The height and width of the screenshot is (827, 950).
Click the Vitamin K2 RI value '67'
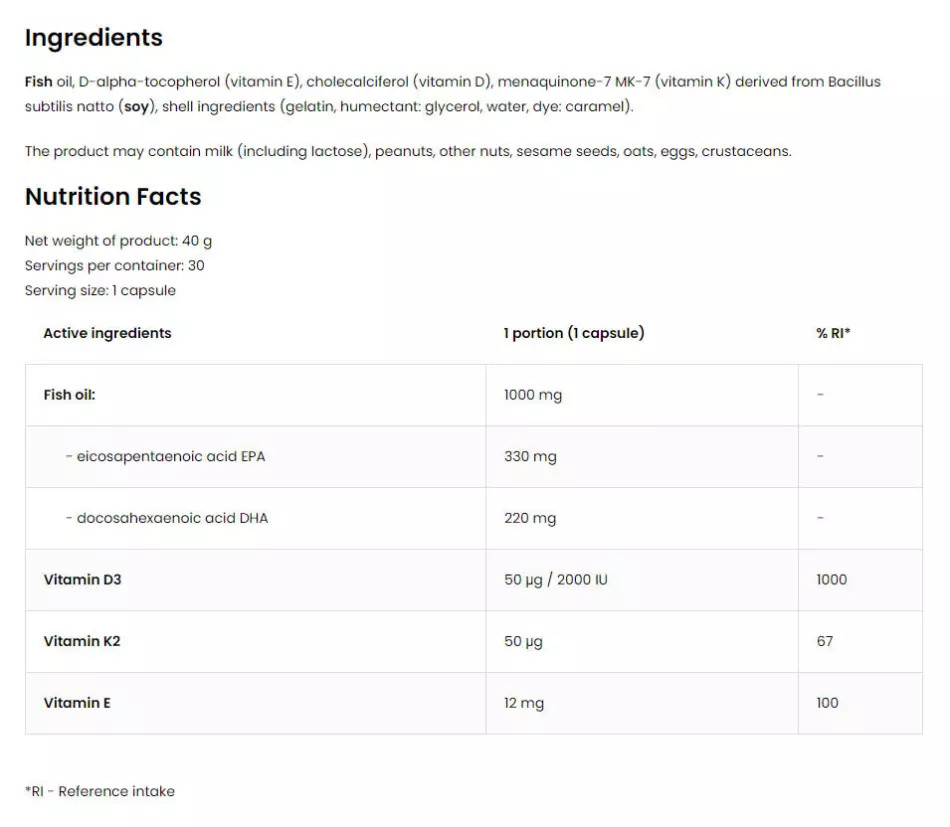(825, 641)
